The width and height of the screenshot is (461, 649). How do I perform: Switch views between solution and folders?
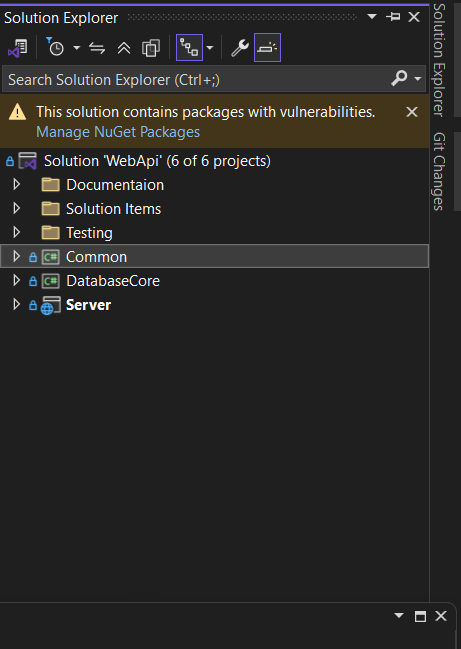(18, 48)
